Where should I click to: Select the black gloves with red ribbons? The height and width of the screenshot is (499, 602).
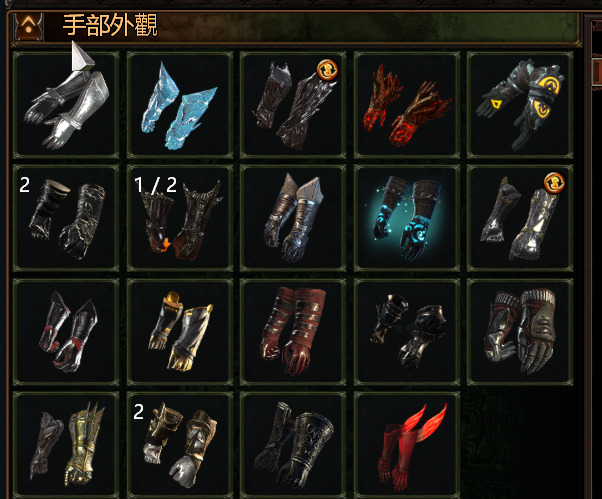[66, 332]
